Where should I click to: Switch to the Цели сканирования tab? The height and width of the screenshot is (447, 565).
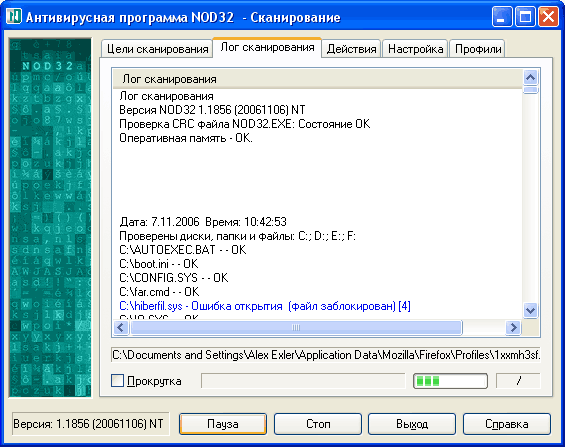point(157,49)
